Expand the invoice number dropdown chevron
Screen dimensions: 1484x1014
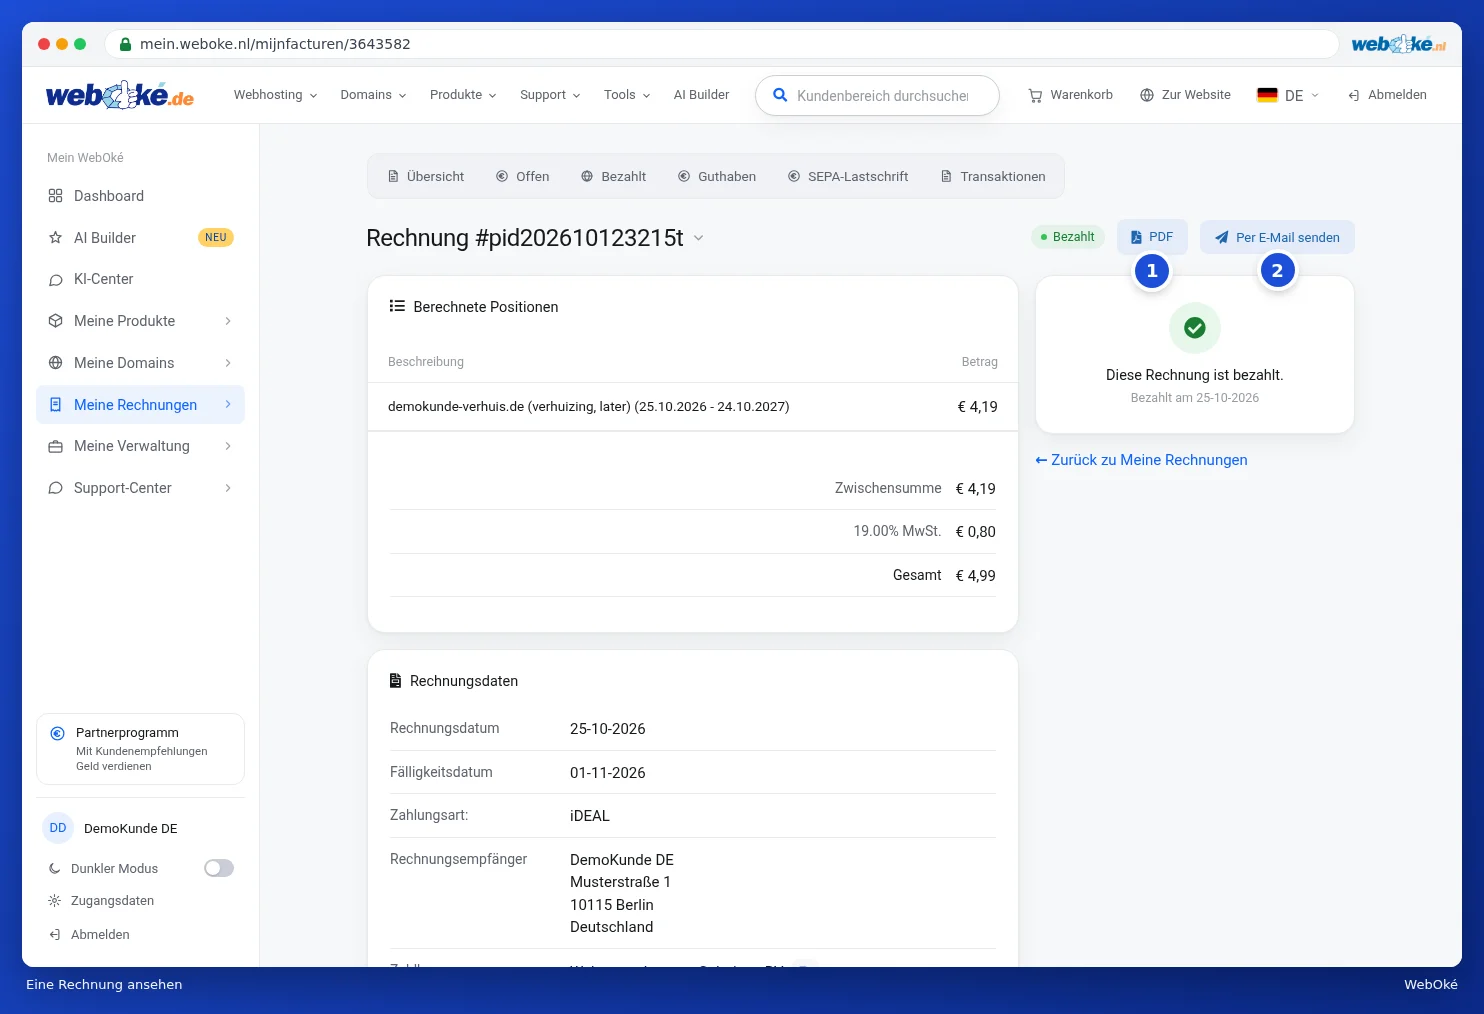point(699,238)
